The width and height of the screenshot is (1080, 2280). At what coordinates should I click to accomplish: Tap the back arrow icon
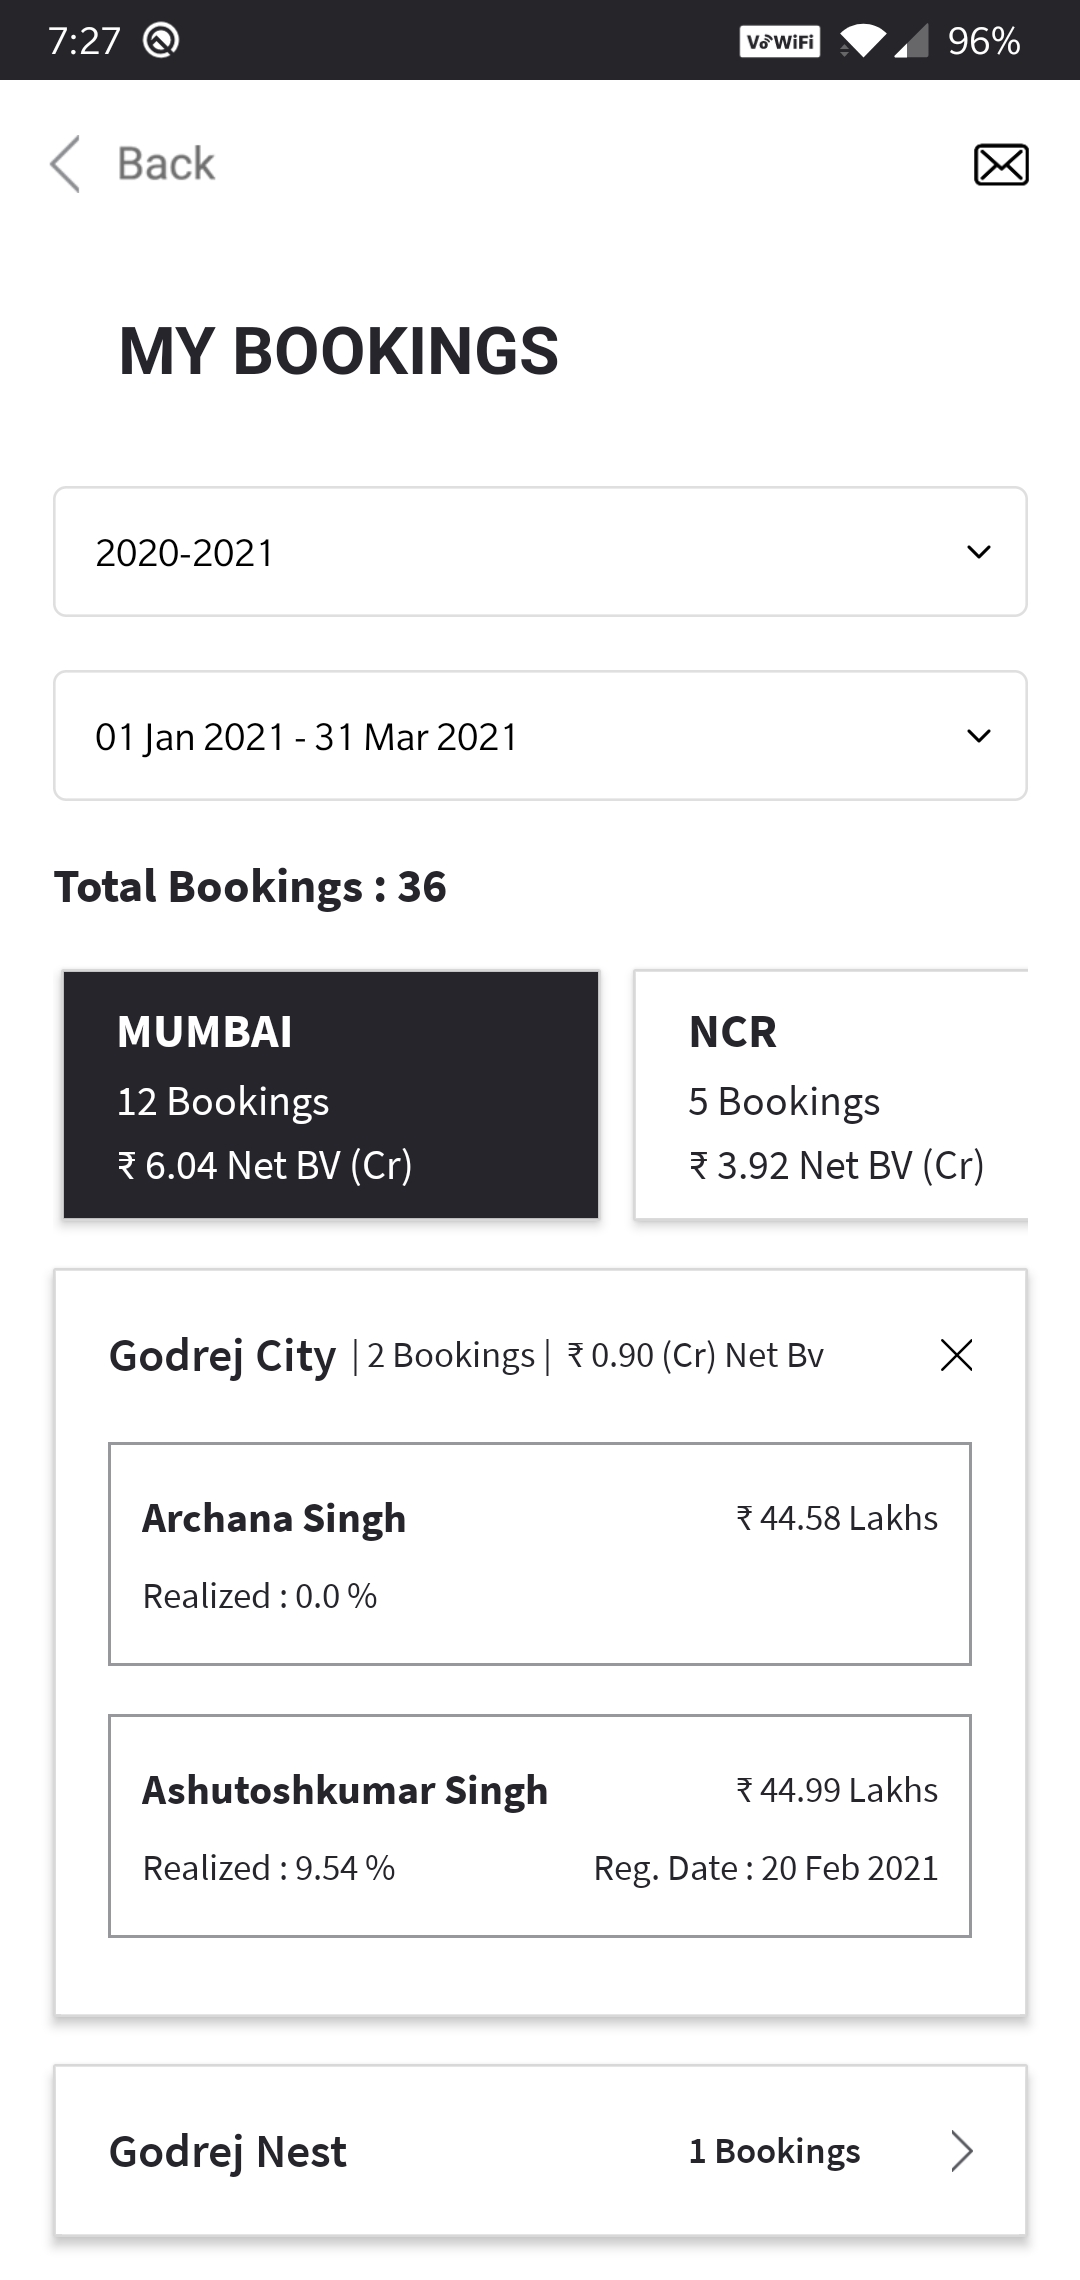point(65,164)
